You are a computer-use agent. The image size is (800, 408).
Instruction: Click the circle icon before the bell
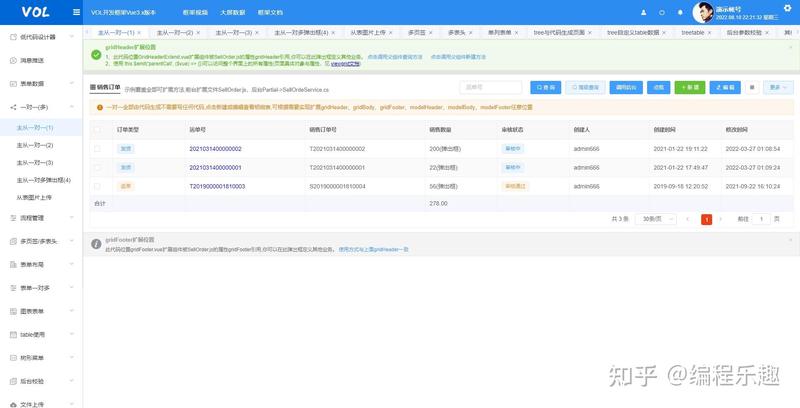662,12
